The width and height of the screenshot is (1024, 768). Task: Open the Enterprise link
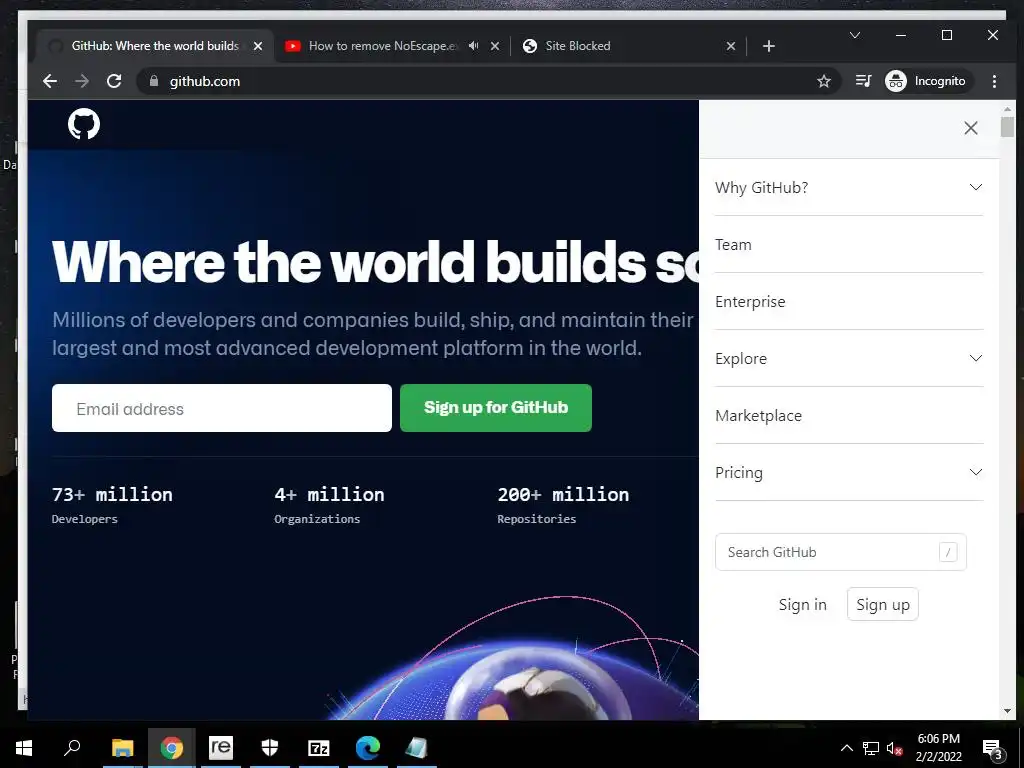point(750,302)
